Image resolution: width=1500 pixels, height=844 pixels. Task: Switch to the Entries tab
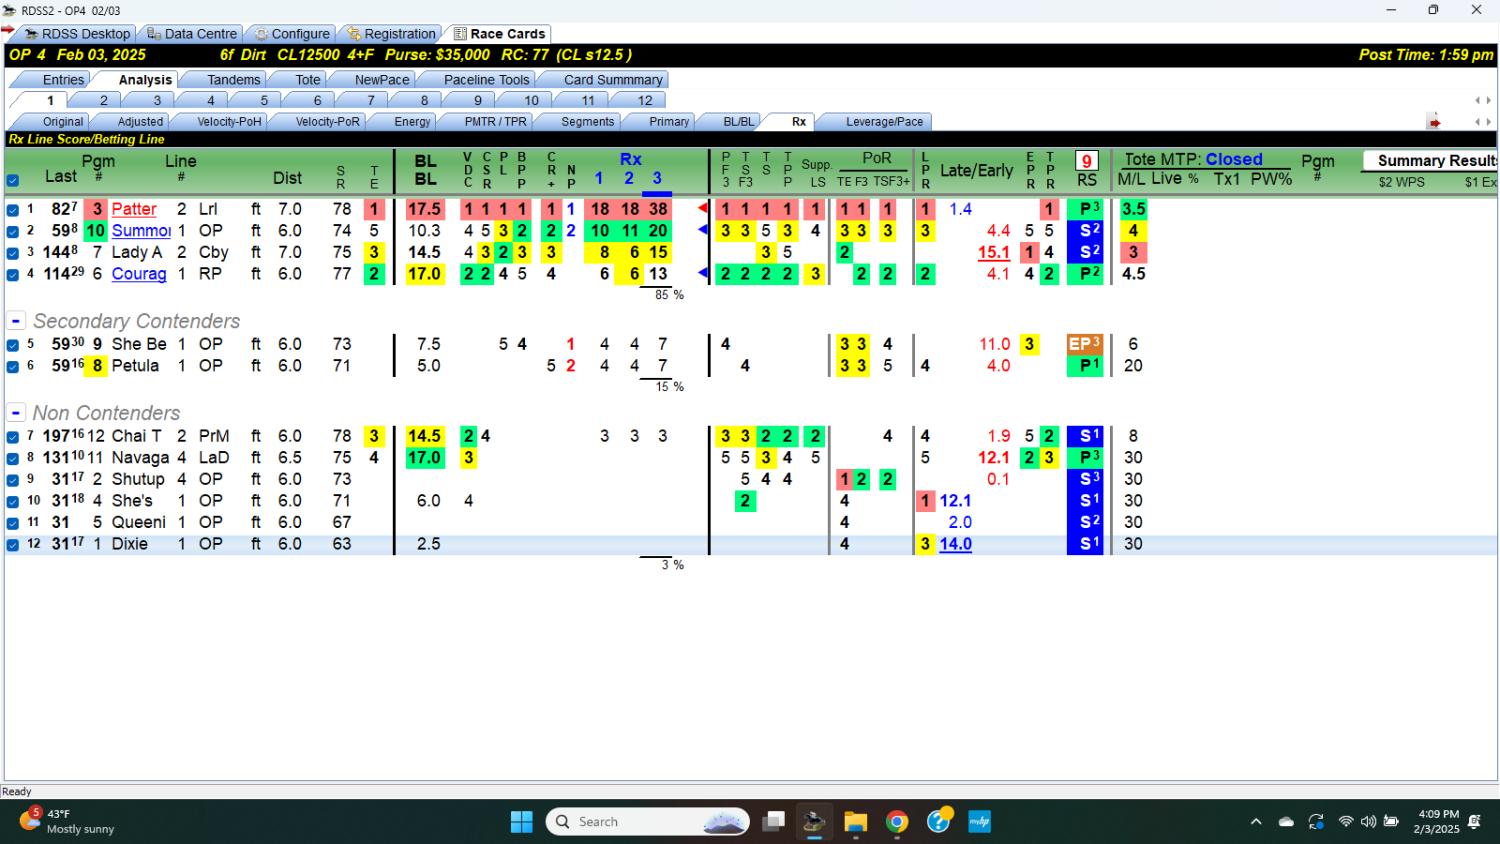63,79
